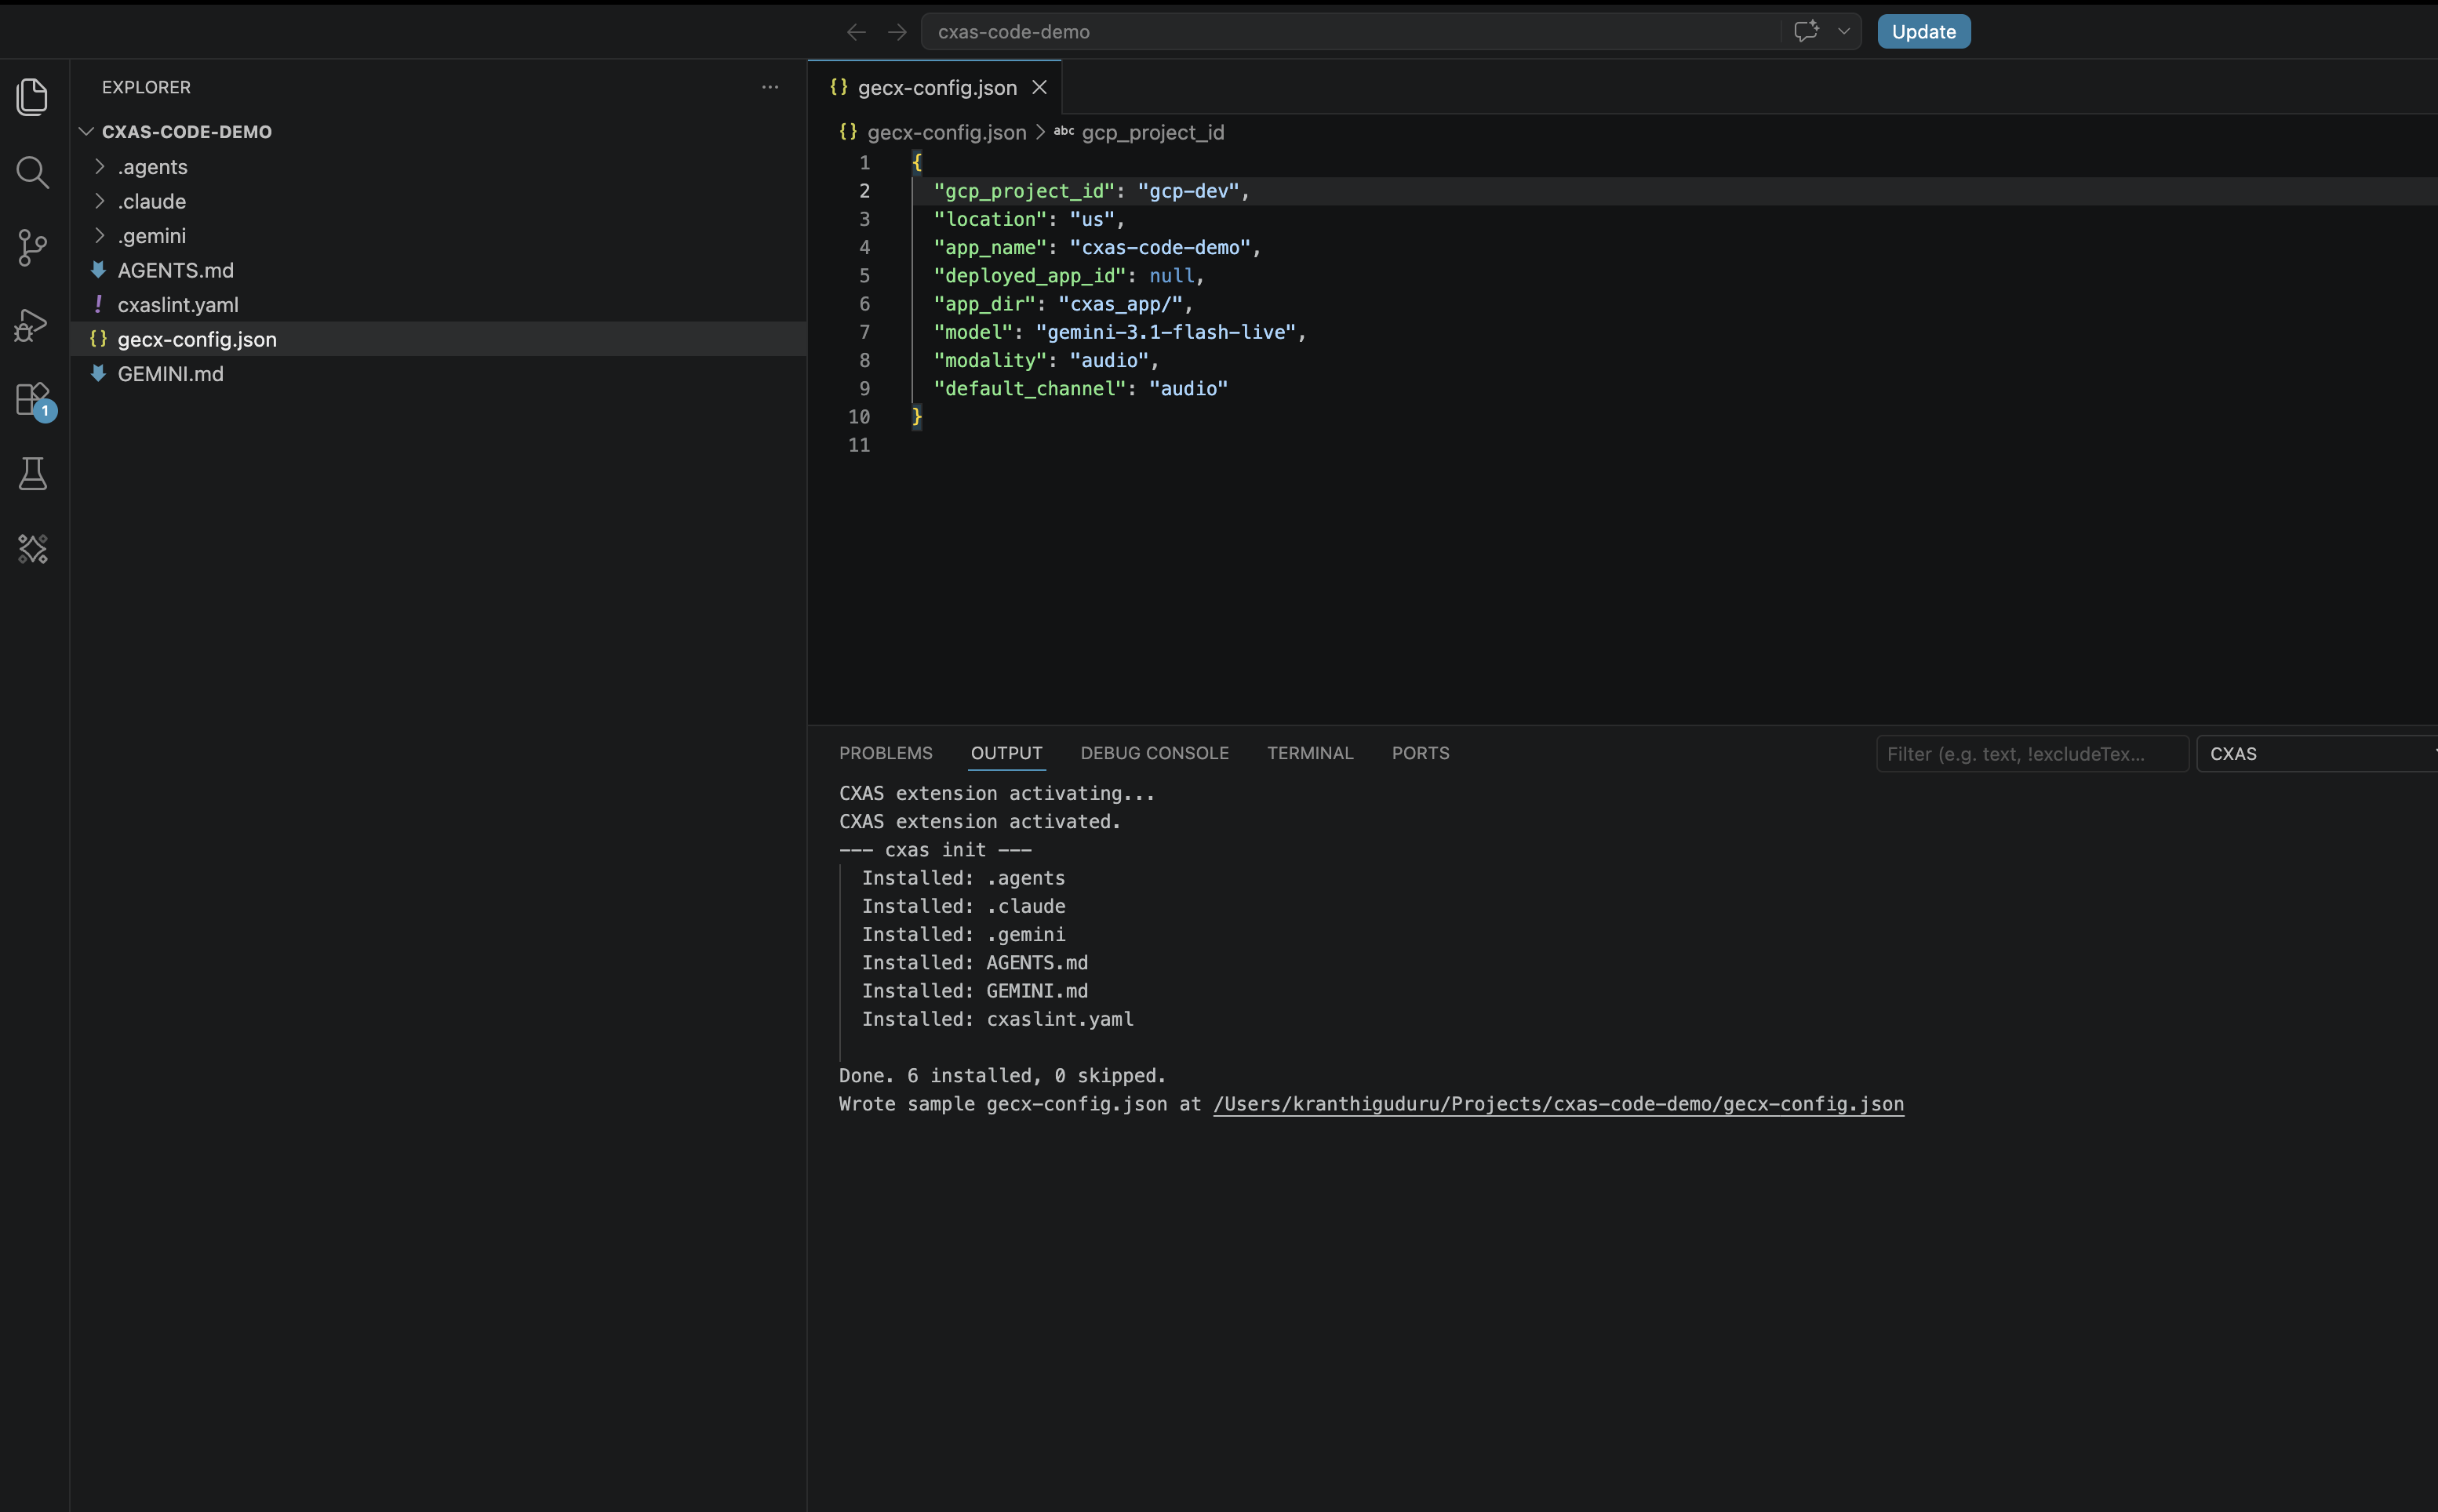Click the "location" key on line 3
2438x1512 pixels.
[x=990, y=219]
